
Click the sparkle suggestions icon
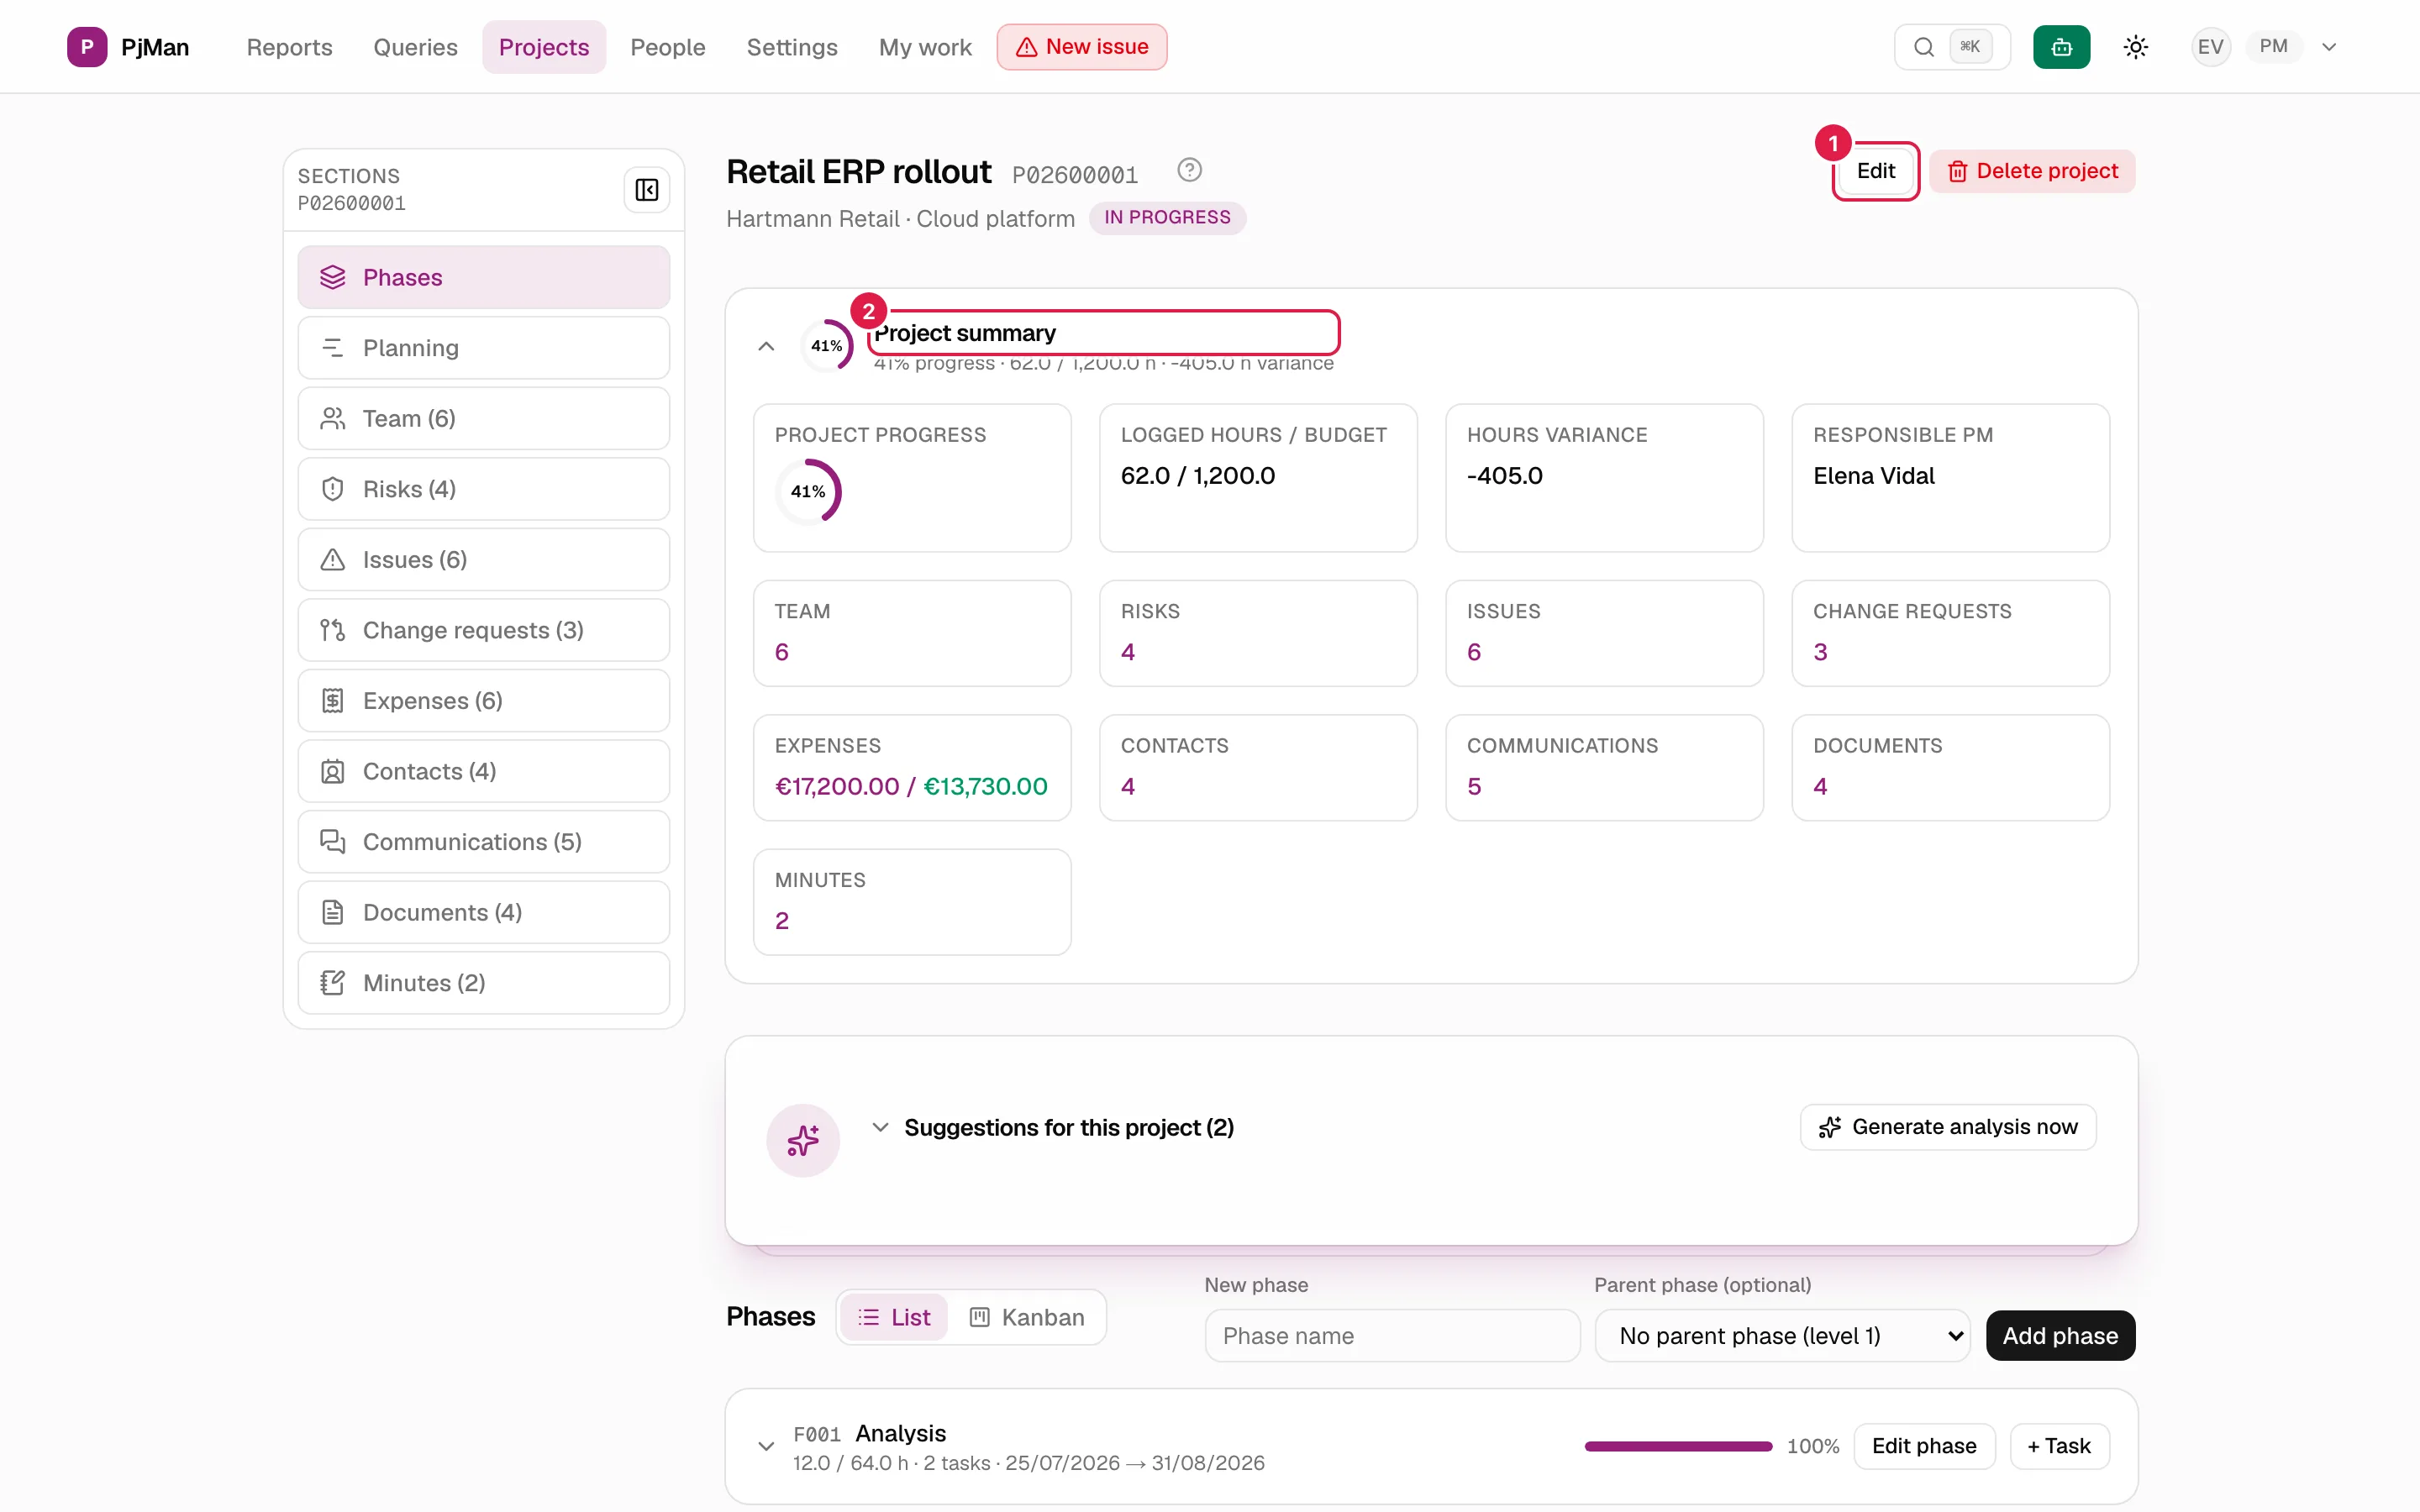click(803, 1140)
